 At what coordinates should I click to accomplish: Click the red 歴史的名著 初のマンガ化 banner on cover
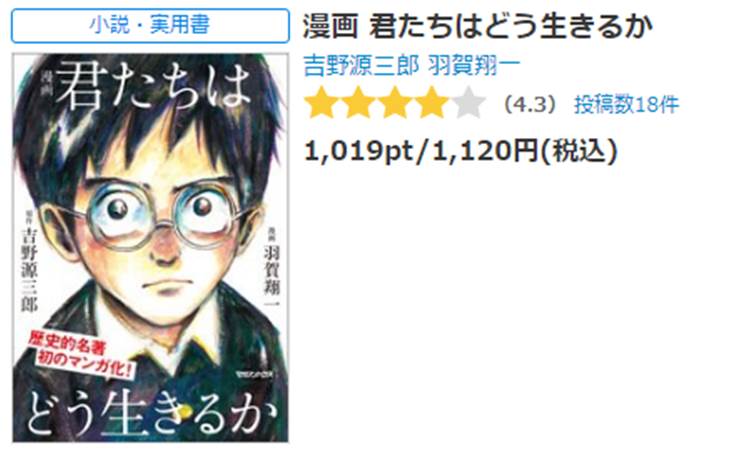click(x=81, y=355)
